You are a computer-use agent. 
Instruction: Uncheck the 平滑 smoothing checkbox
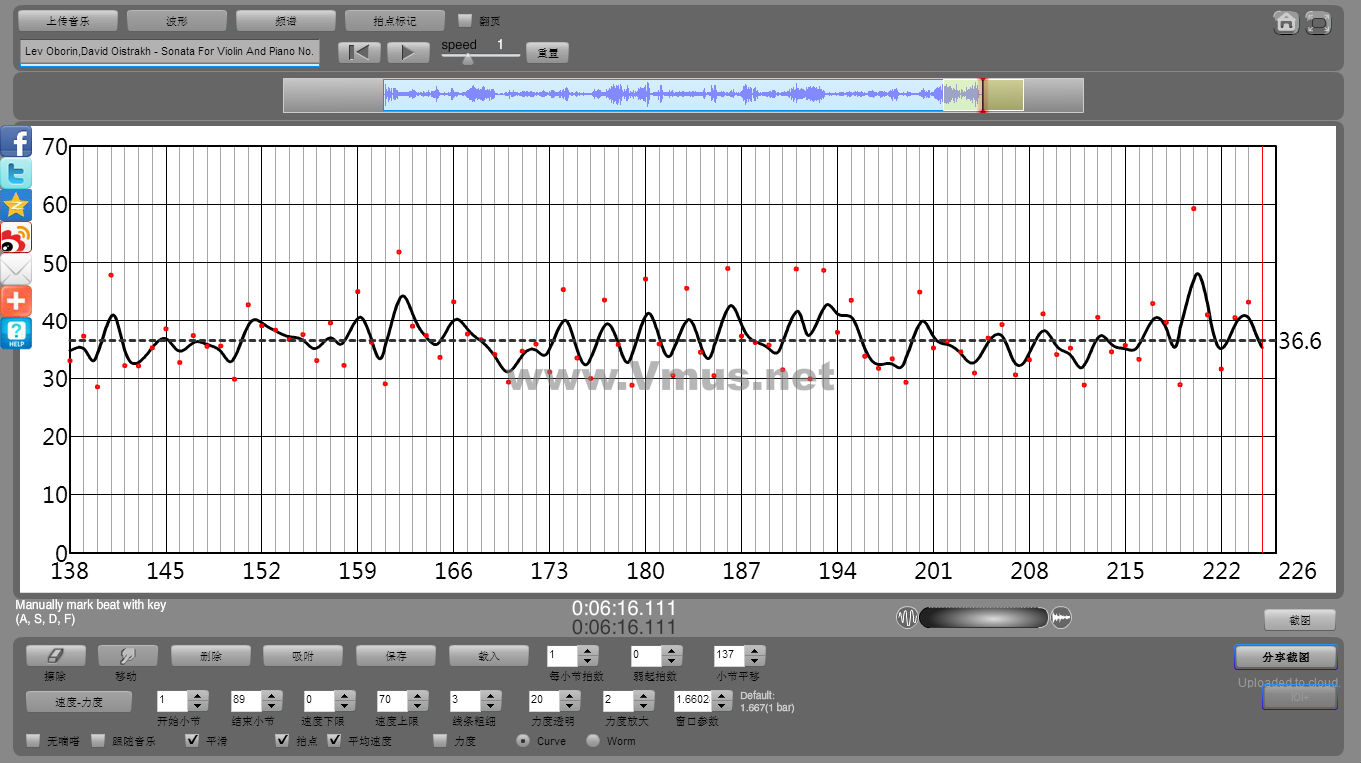[193, 741]
